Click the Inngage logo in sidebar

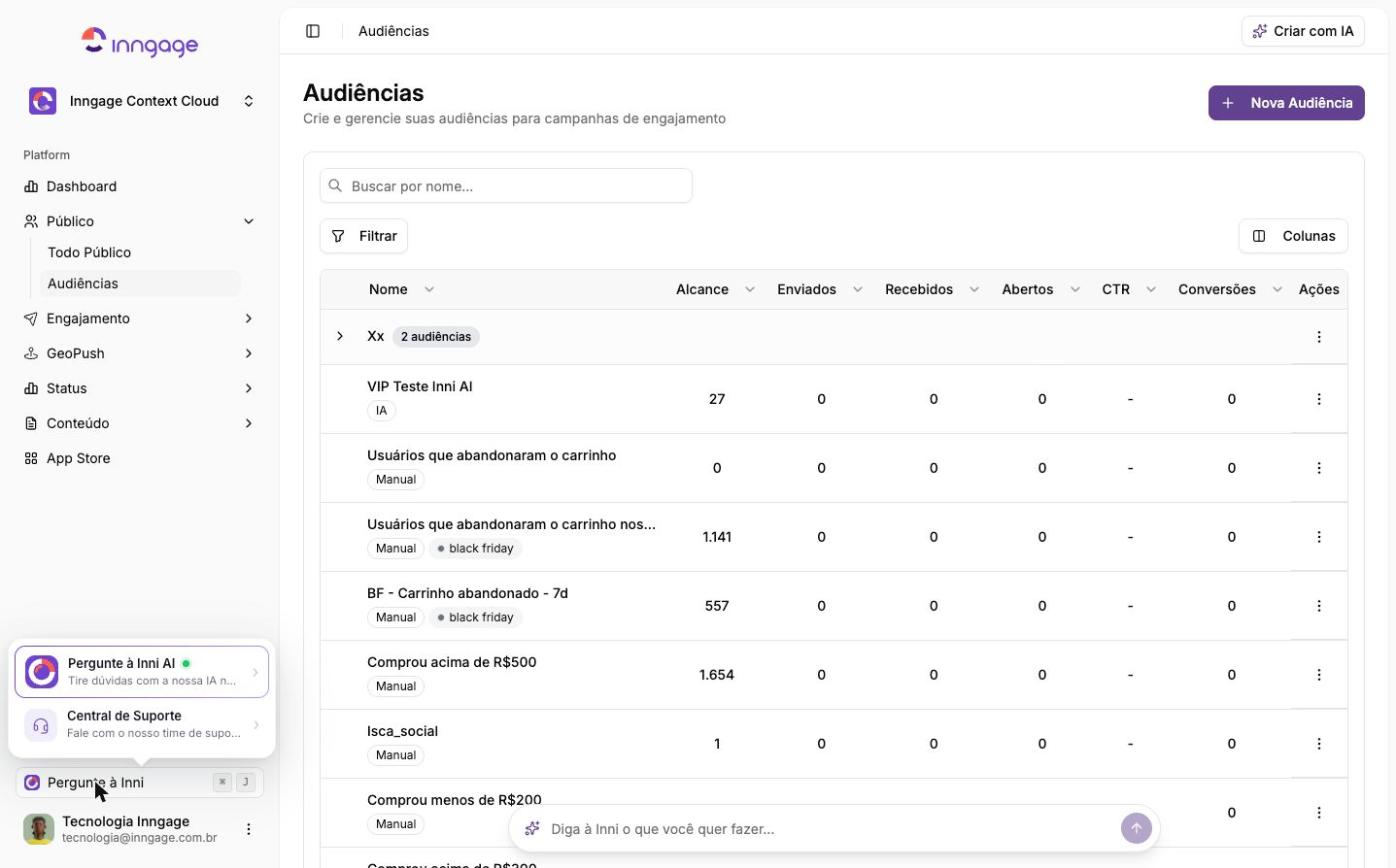tap(140, 43)
